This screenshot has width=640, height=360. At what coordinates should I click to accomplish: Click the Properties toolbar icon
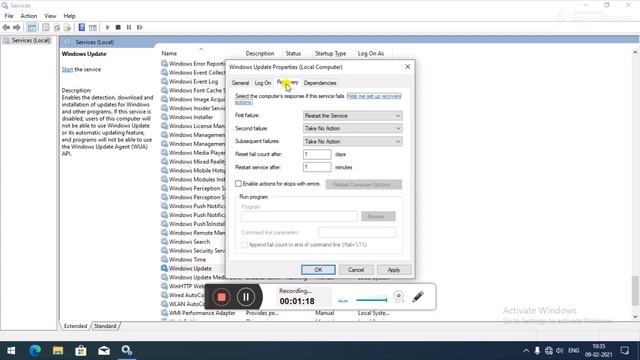click(46, 27)
